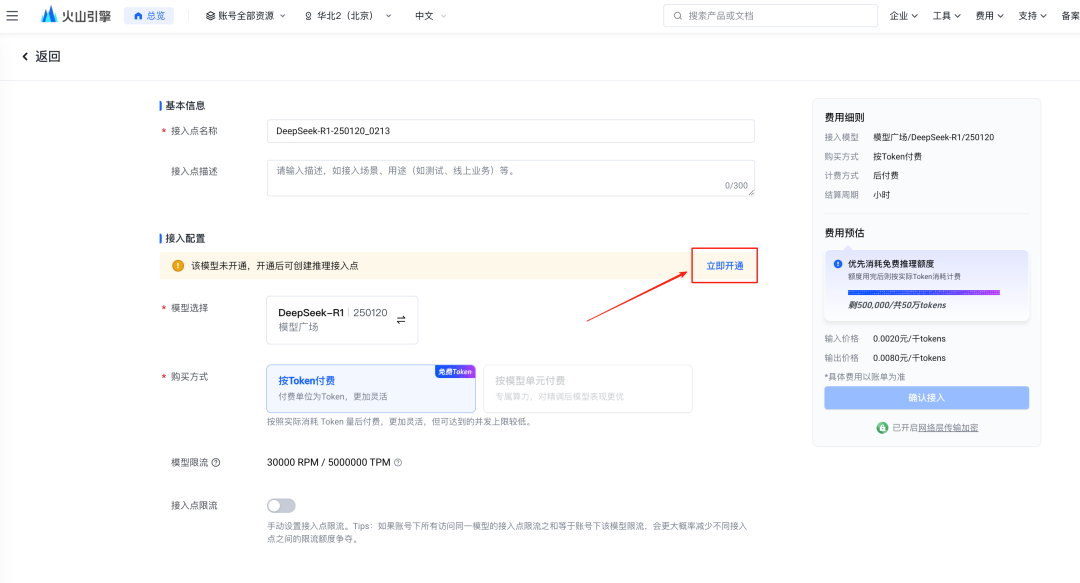The height and width of the screenshot is (583, 1080).
Task: Open the 费用 menu
Action: click(x=989, y=15)
